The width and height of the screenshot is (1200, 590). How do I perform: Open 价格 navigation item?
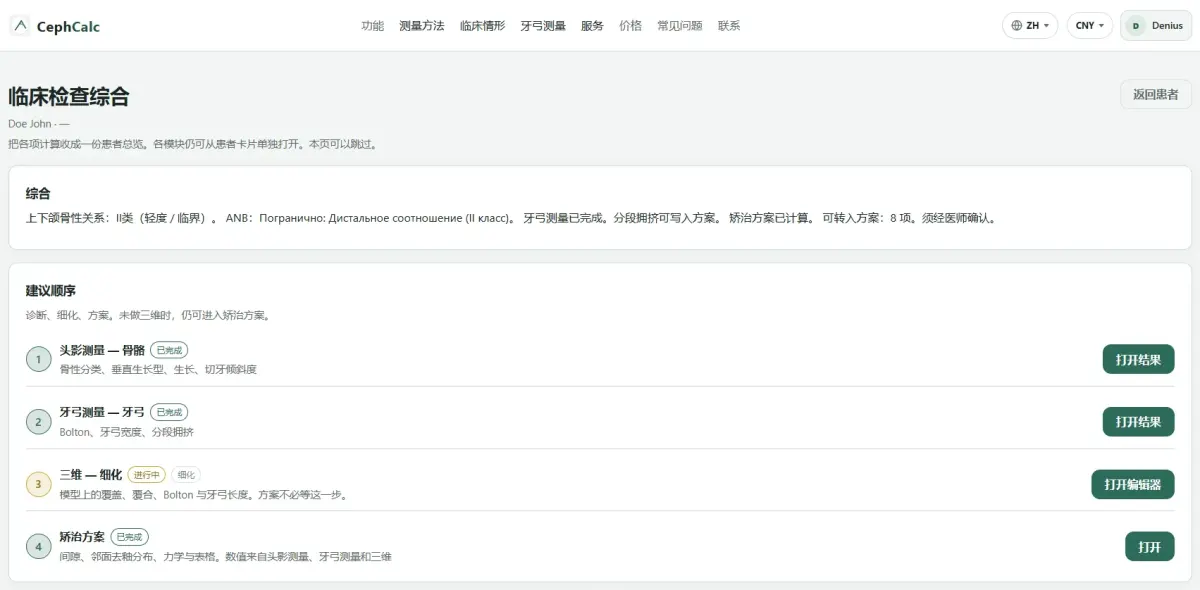pyautogui.click(x=630, y=26)
